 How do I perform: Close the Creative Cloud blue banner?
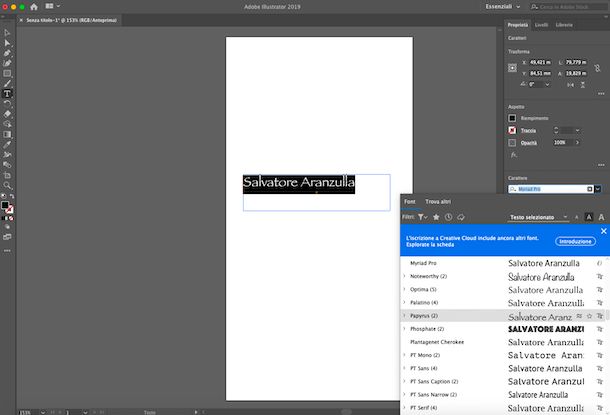click(x=603, y=231)
